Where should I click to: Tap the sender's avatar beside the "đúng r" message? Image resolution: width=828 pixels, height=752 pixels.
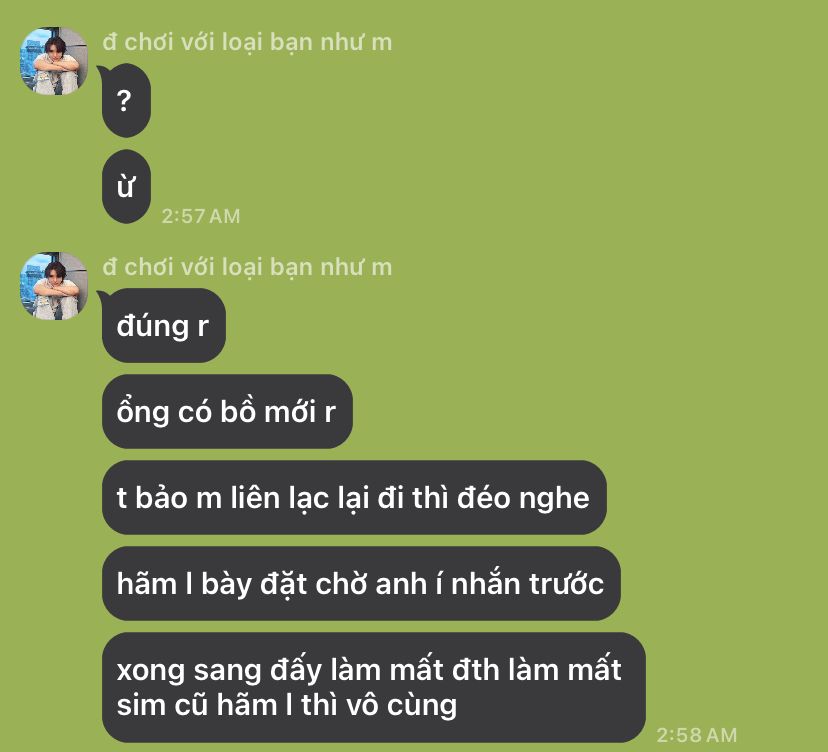click(x=54, y=286)
